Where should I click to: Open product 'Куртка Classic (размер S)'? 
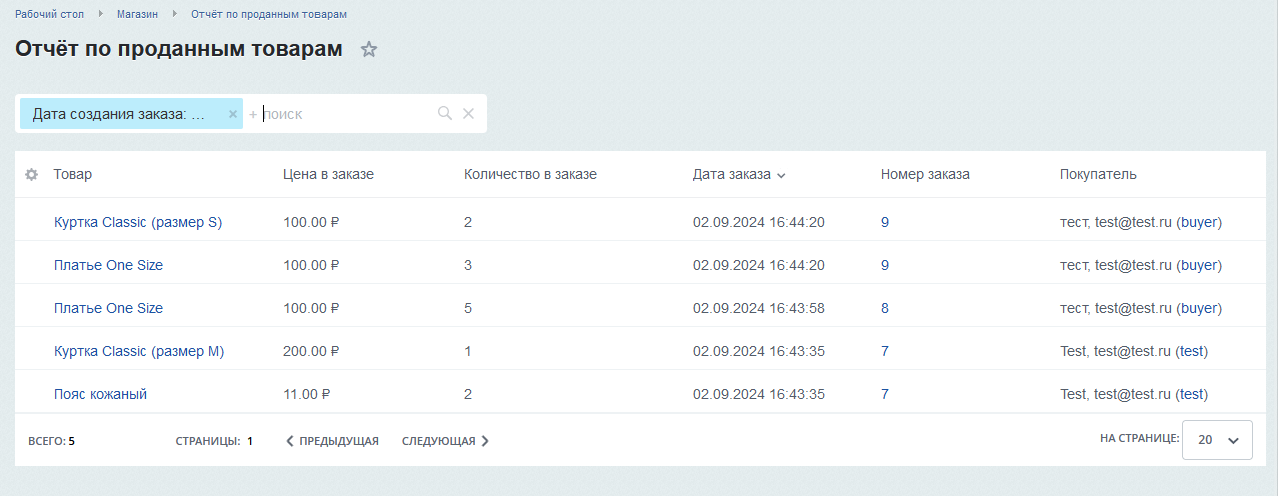click(x=138, y=223)
